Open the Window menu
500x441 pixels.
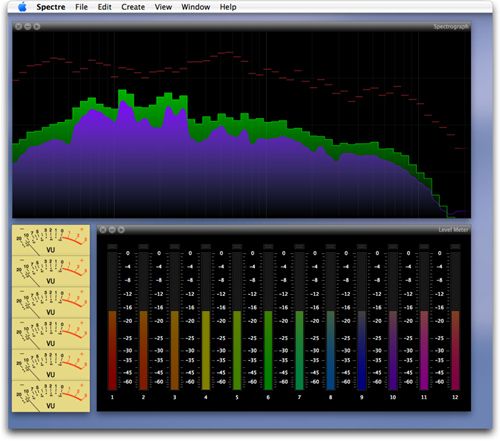pyautogui.click(x=196, y=7)
